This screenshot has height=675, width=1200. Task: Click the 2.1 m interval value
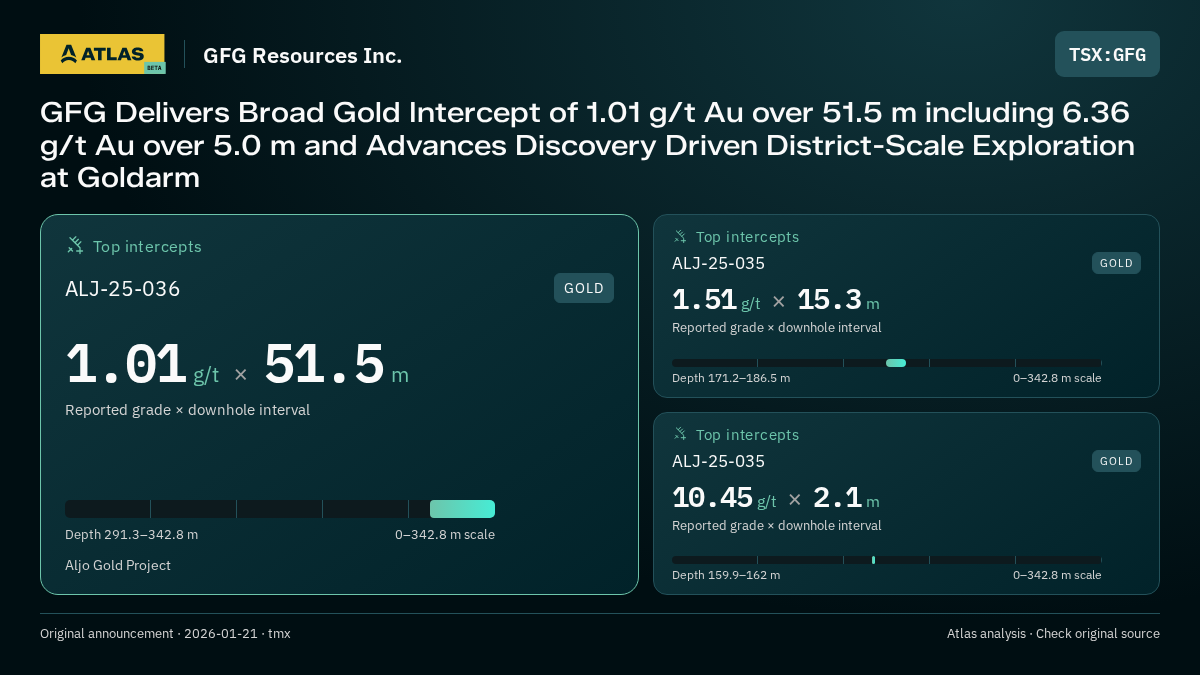pyautogui.click(x=846, y=498)
